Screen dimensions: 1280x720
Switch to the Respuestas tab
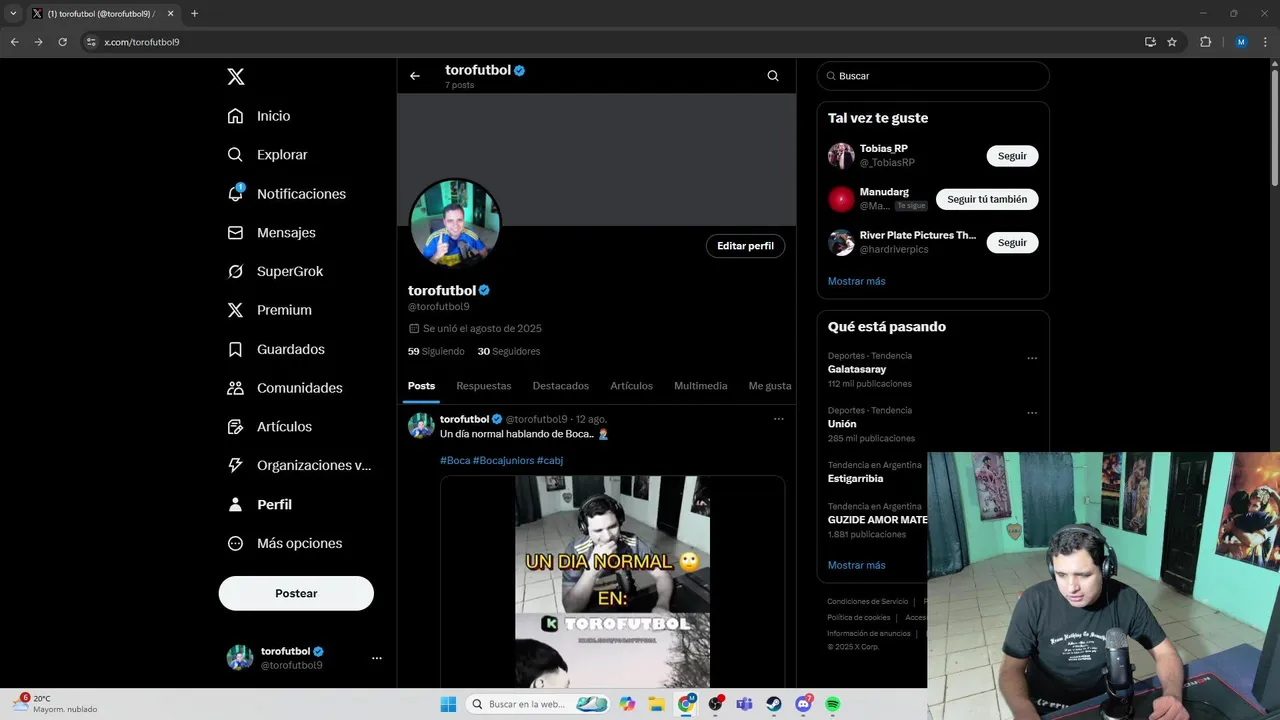[x=484, y=386]
